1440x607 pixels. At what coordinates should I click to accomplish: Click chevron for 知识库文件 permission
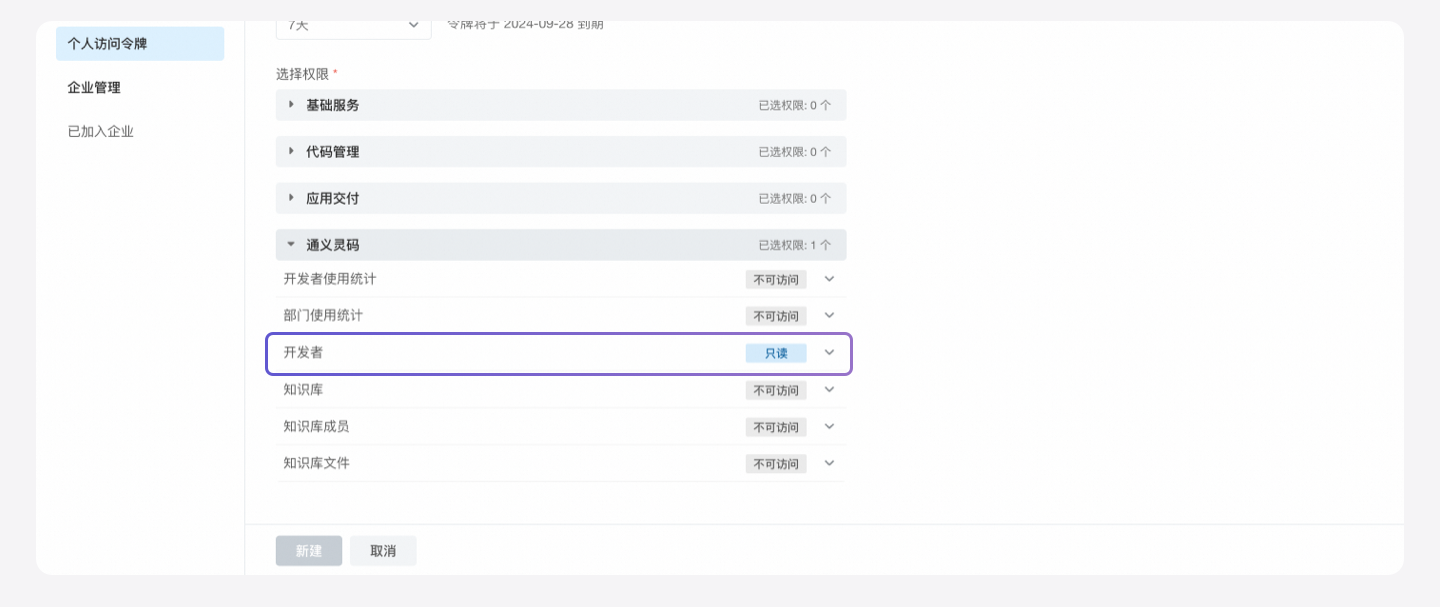(829, 463)
